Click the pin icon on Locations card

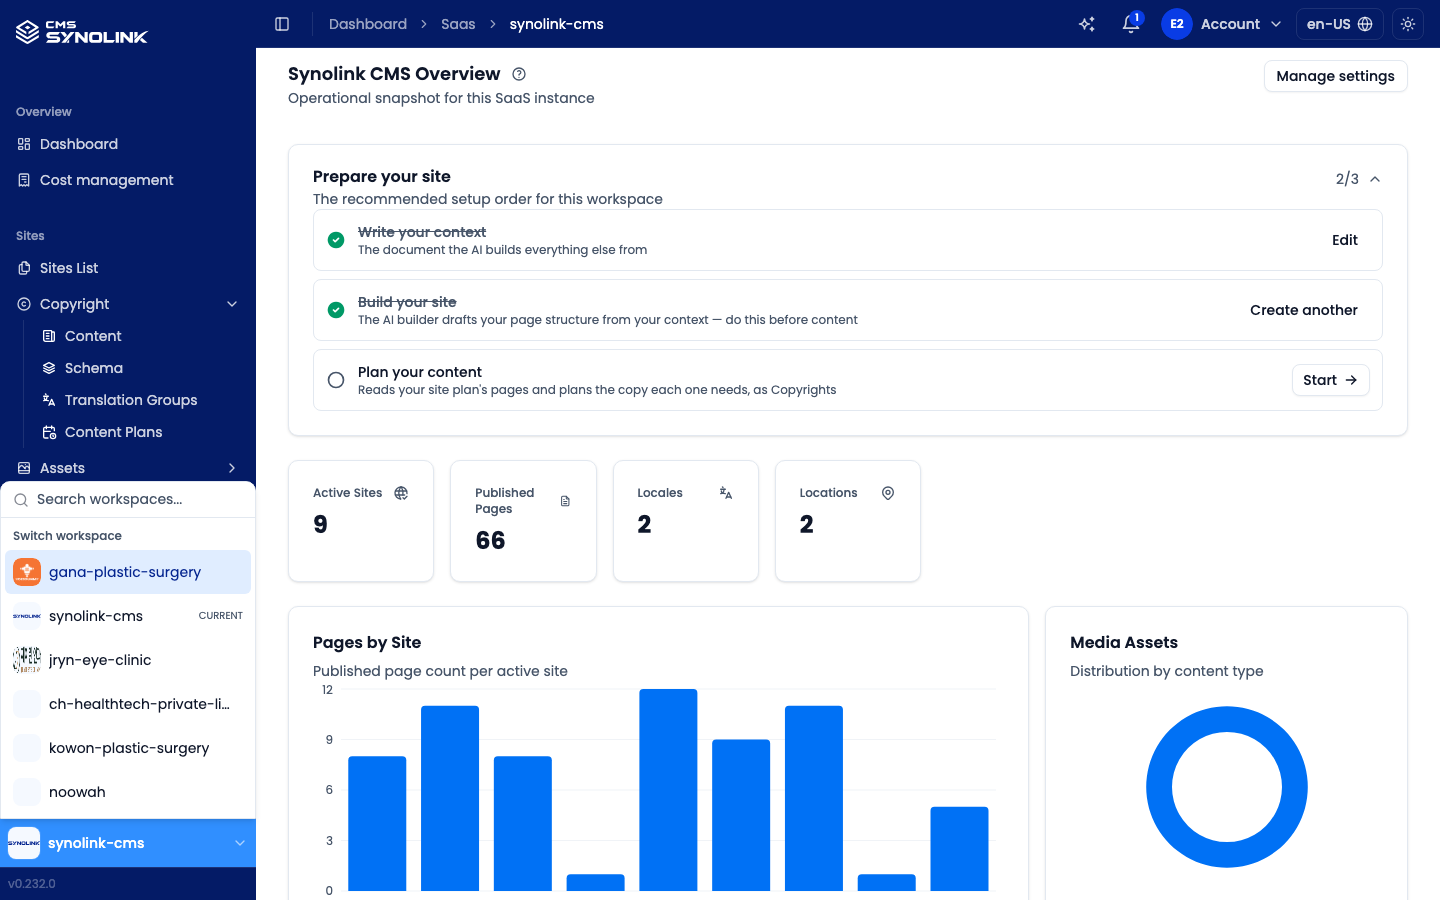[x=888, y=493]
